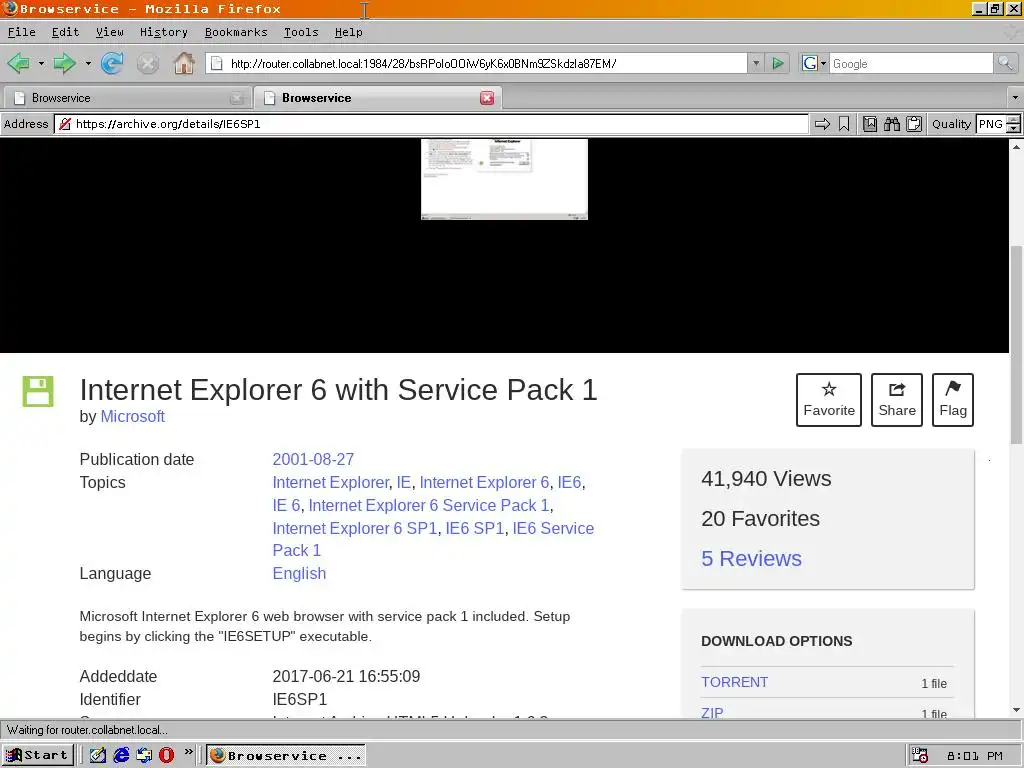The height and width of the screenshot is (768, 1024).
Task: Open the Google search engine selector
Action: tap(814, 63)
